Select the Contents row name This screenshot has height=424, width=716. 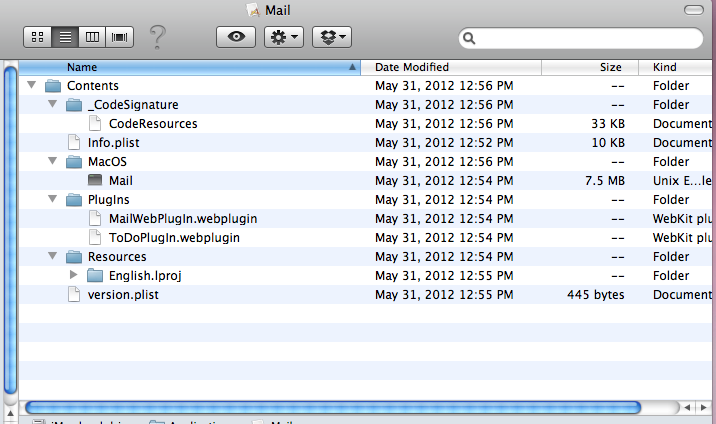(93, 86)
